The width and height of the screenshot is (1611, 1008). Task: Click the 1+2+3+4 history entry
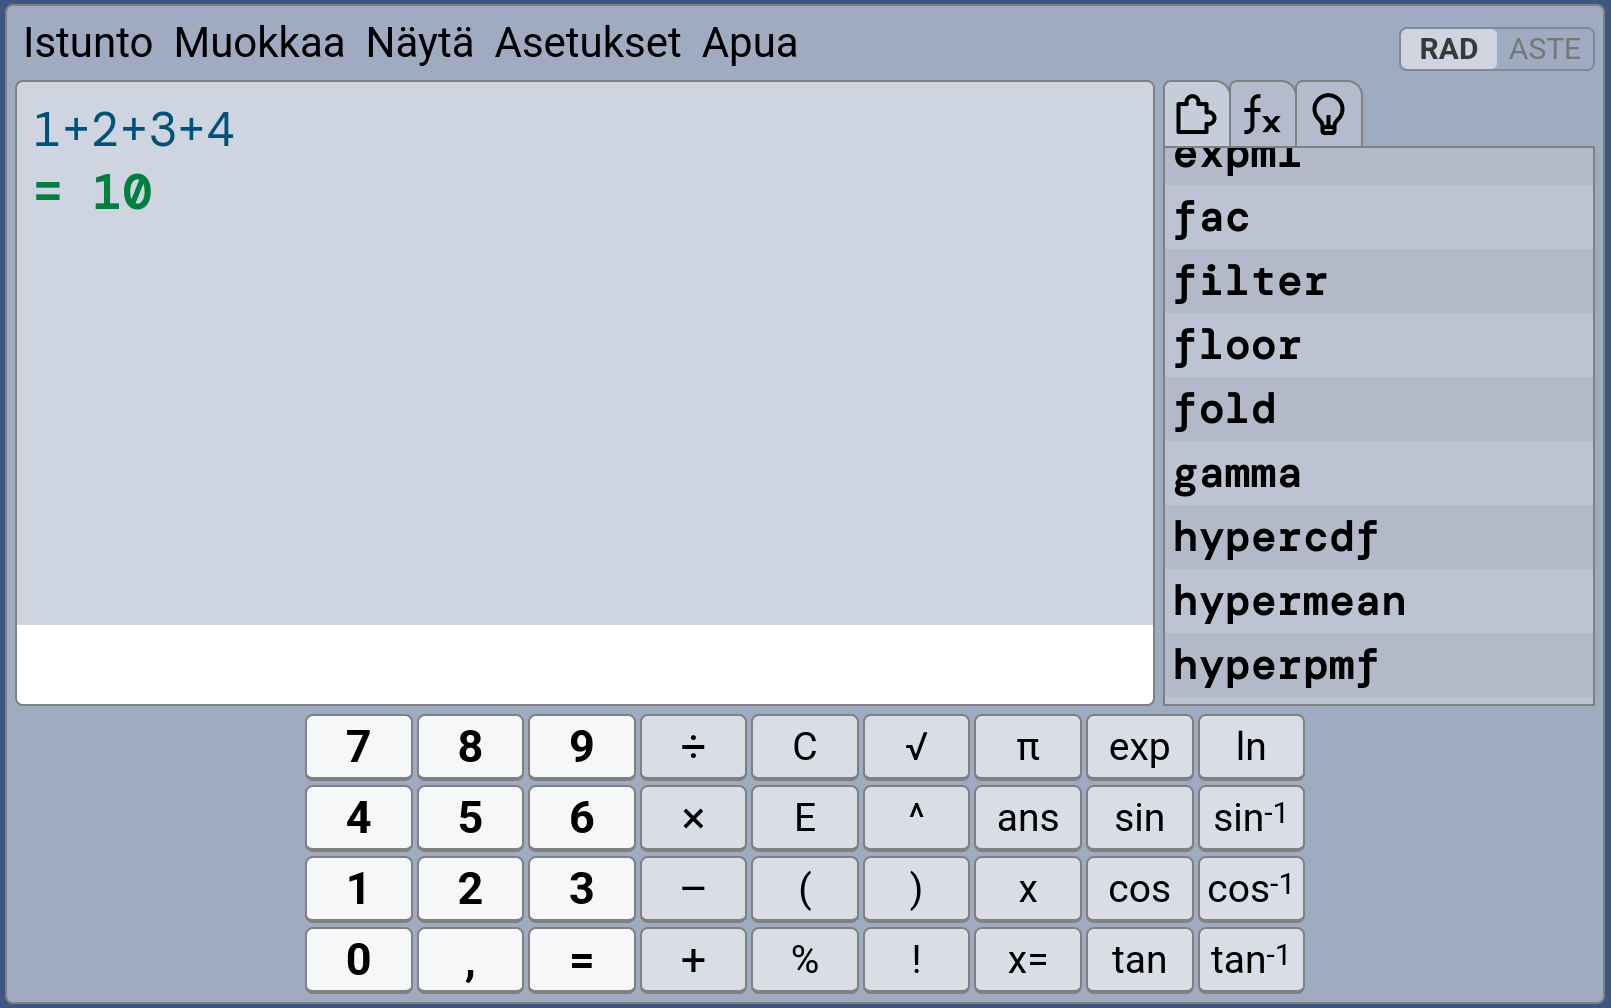[134, 130]
